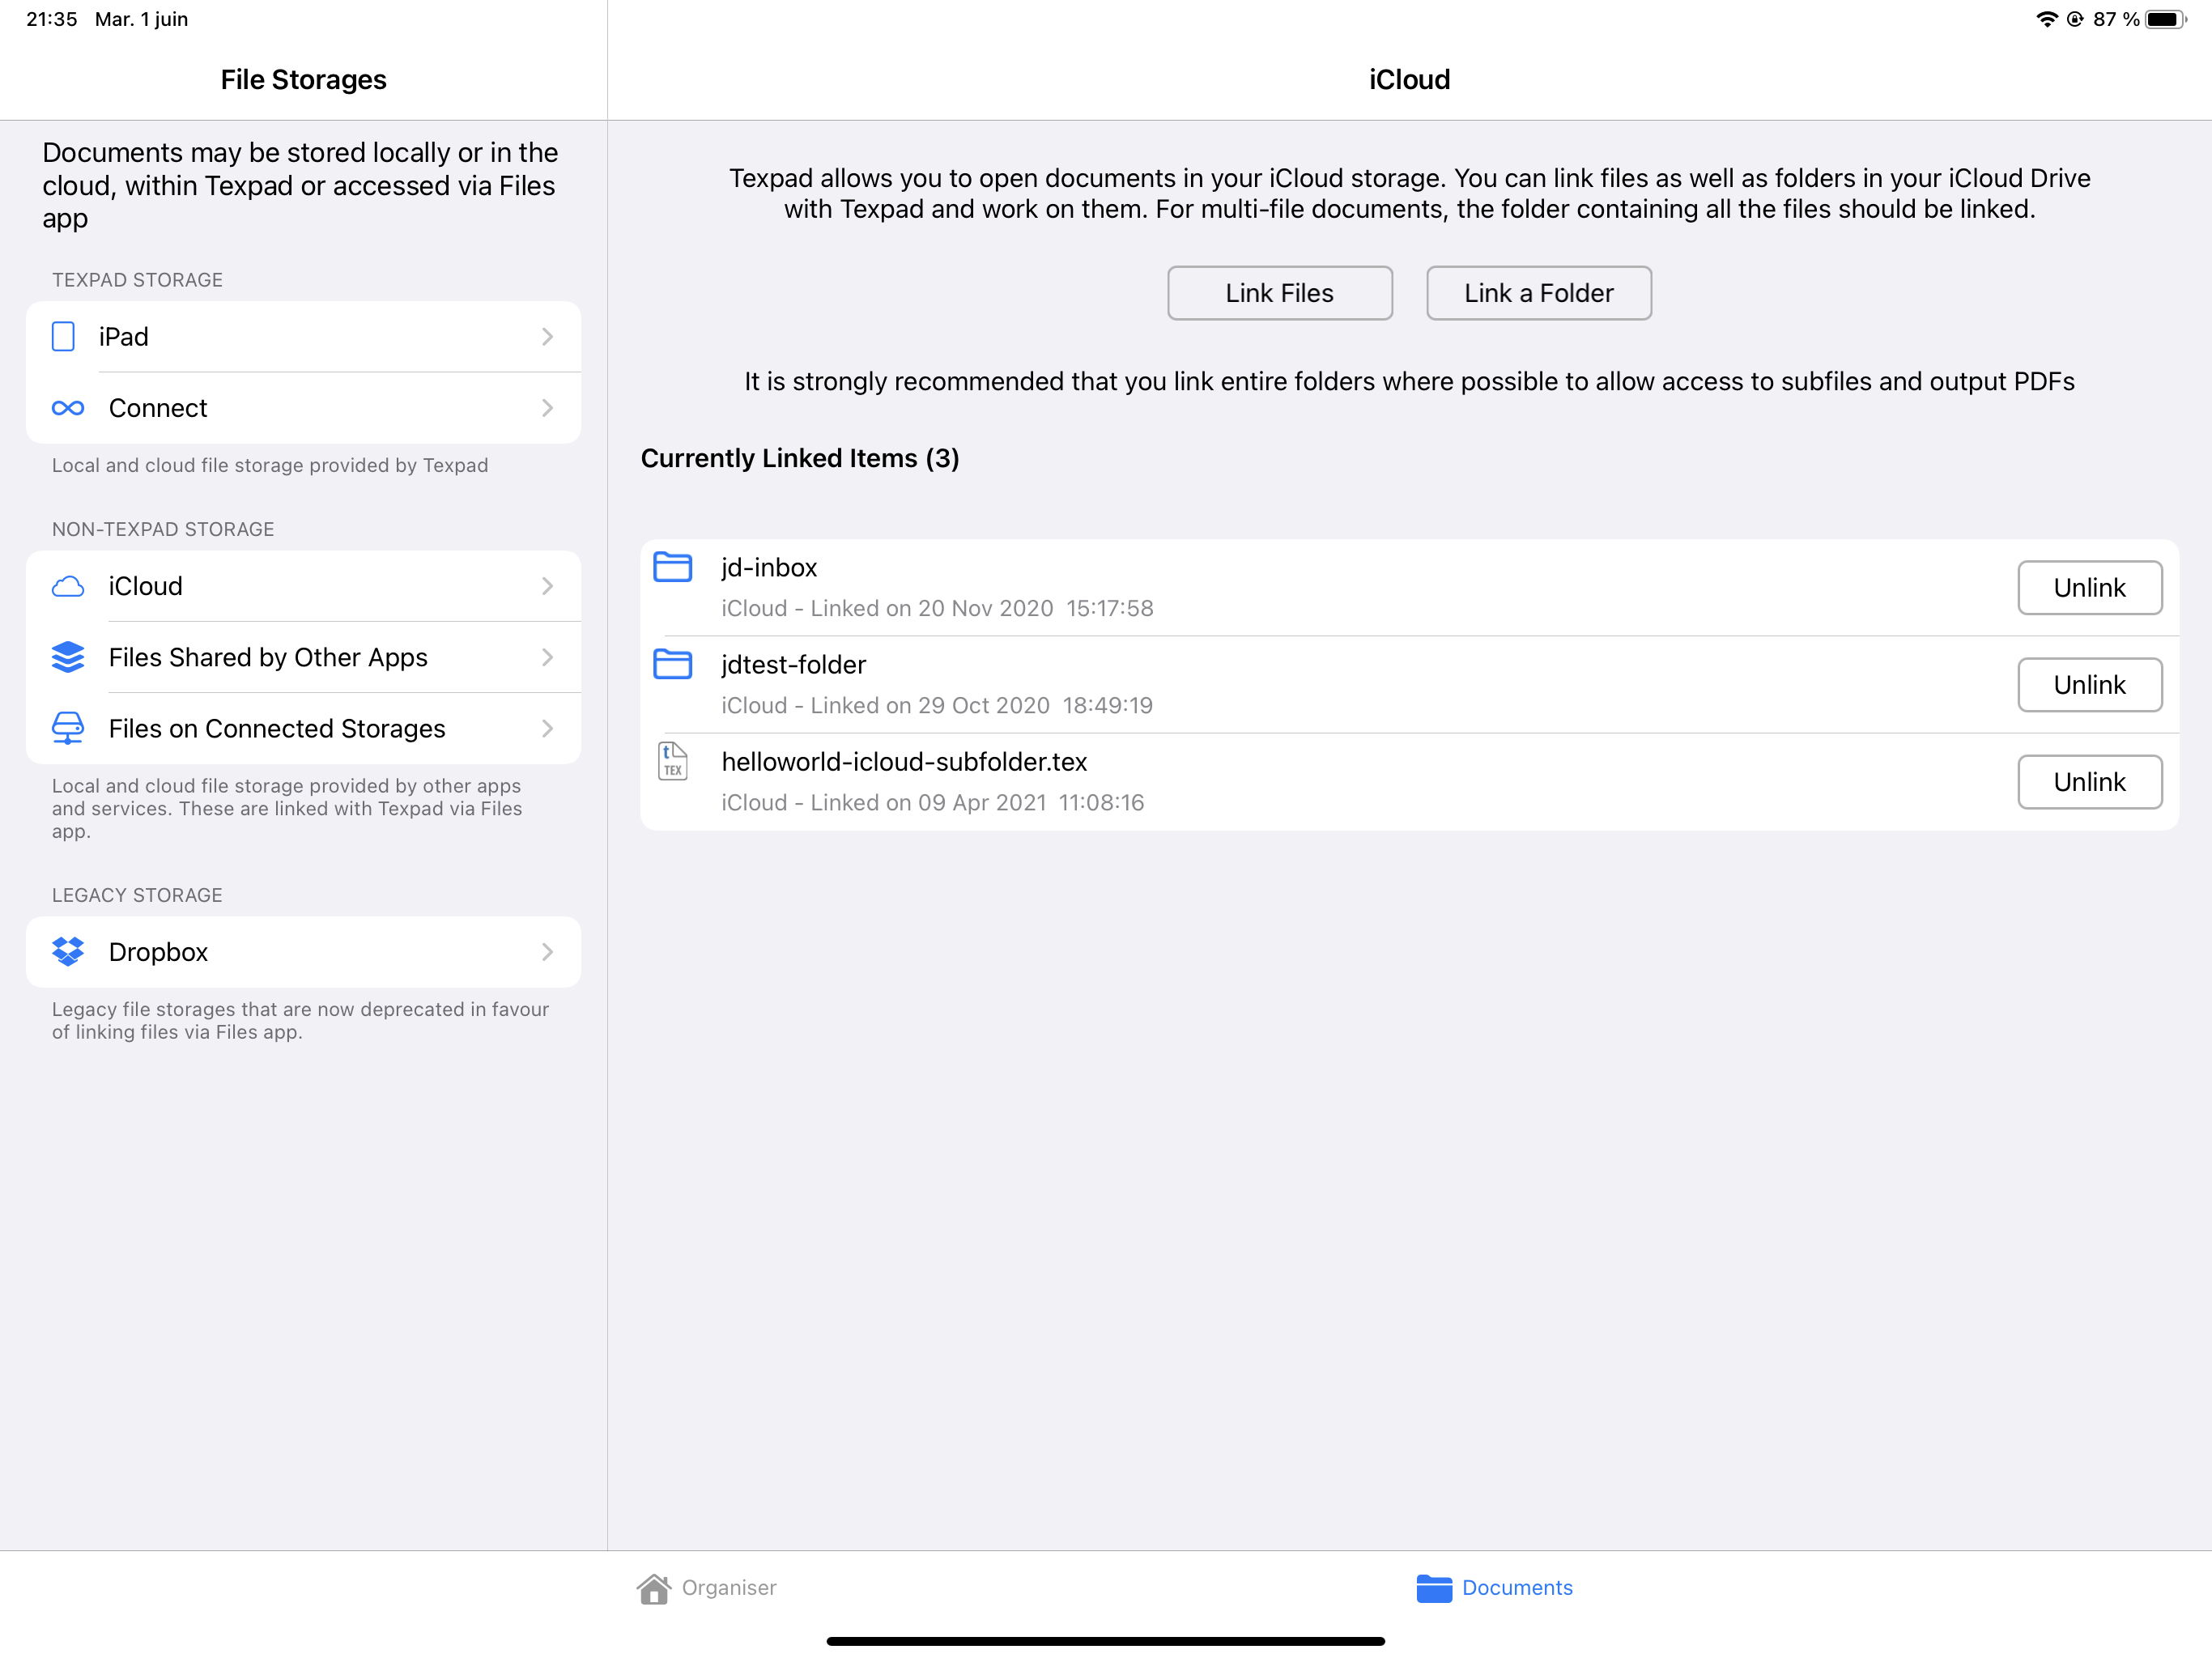Screen dimensions: 2212x1658
Task: Click the Link a Folder button
Action: (1538, 291)
